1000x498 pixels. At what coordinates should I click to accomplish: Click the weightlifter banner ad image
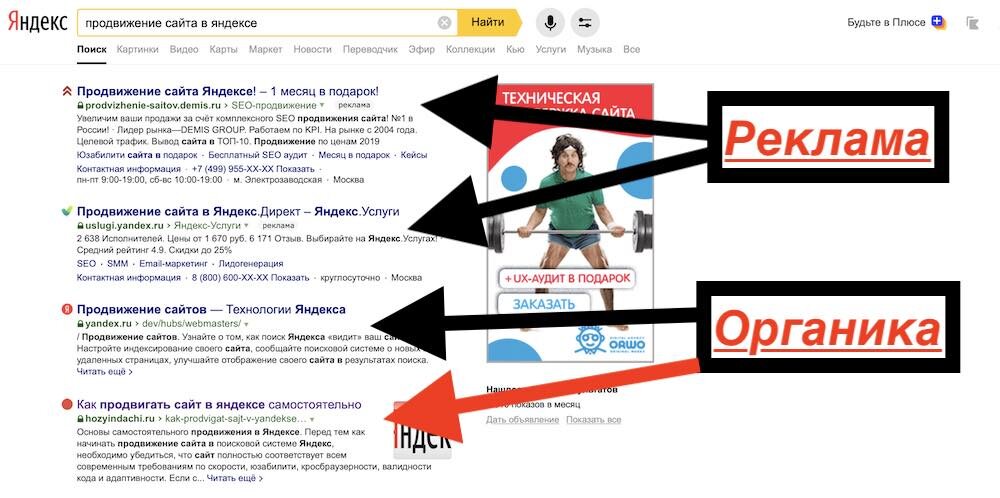point(571,223)
